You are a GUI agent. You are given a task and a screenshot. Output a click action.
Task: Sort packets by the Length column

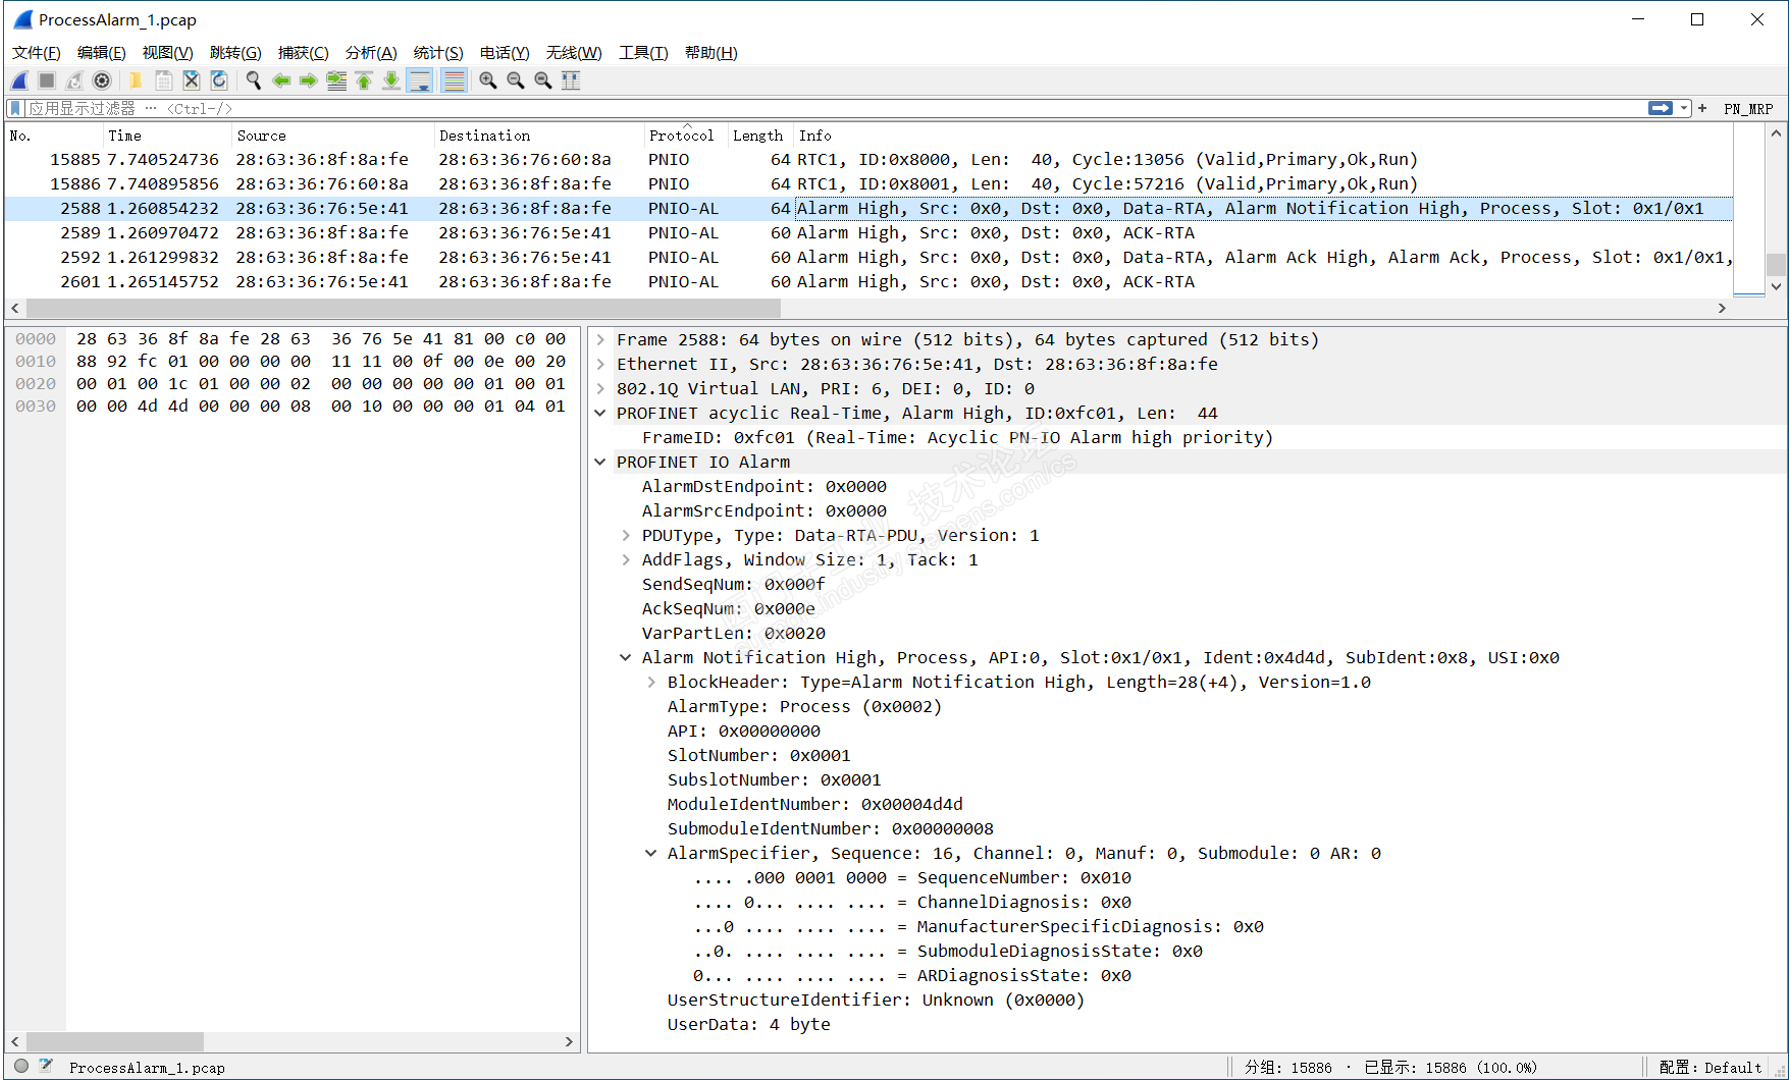(x=761, y=136)
